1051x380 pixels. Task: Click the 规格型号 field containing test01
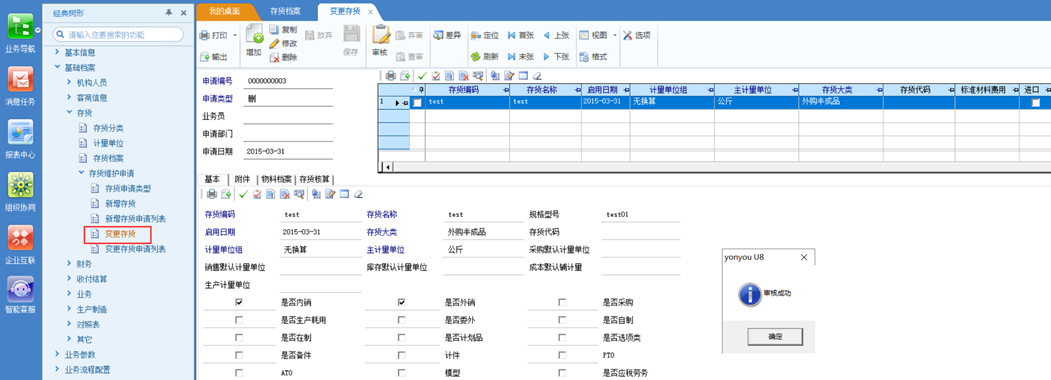640,214
